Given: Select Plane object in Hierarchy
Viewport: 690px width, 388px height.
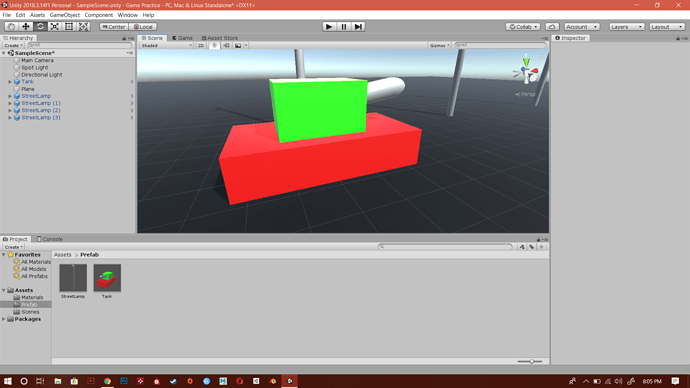Looking at the screenshot, I should tap(28, 89).
